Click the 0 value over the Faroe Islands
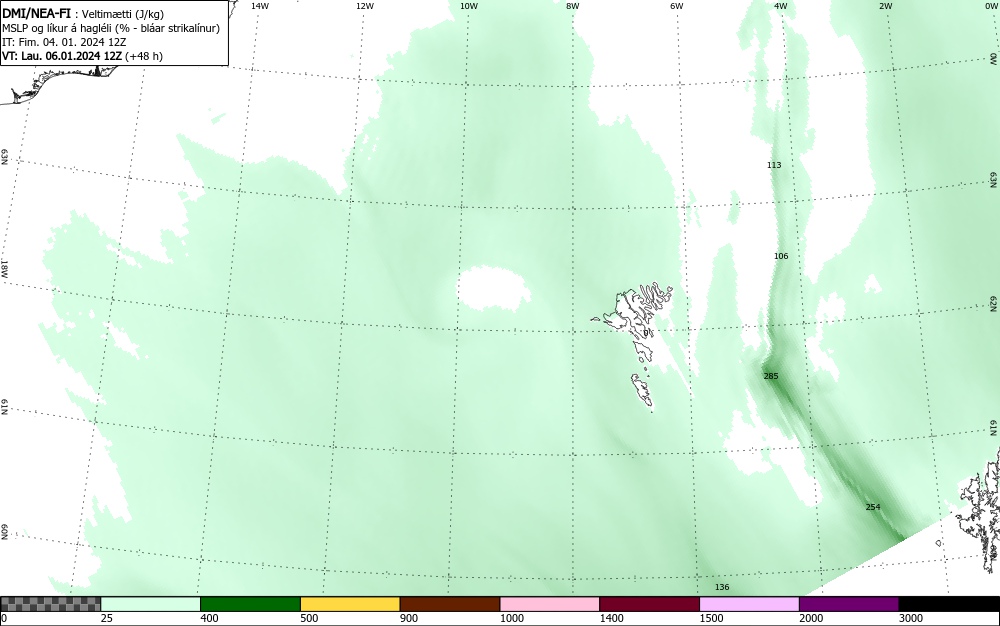1000x626 pixels. click(645, 333)
